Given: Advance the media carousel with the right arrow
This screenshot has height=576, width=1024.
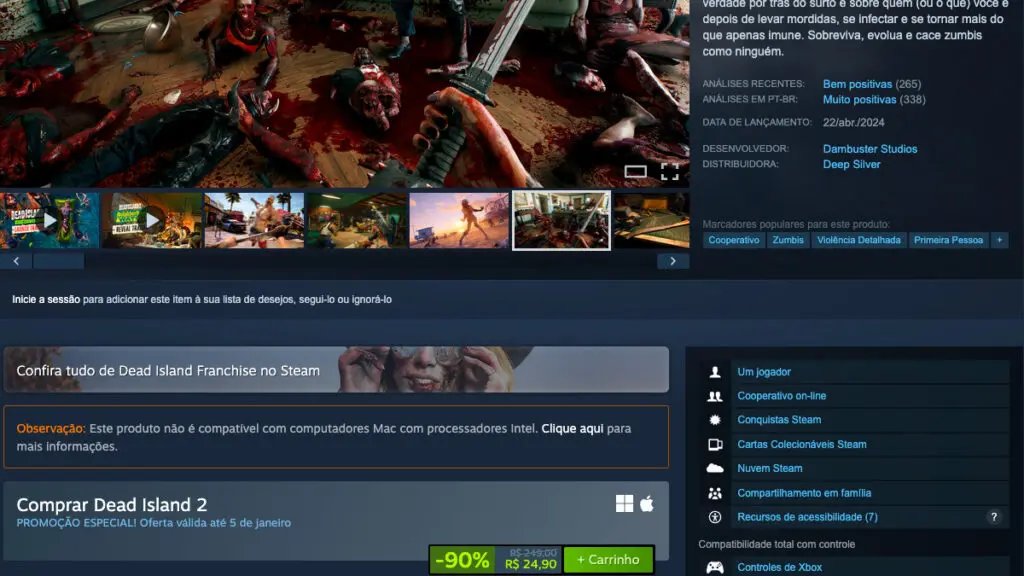Looking at the screenshot, I should 673,259.
